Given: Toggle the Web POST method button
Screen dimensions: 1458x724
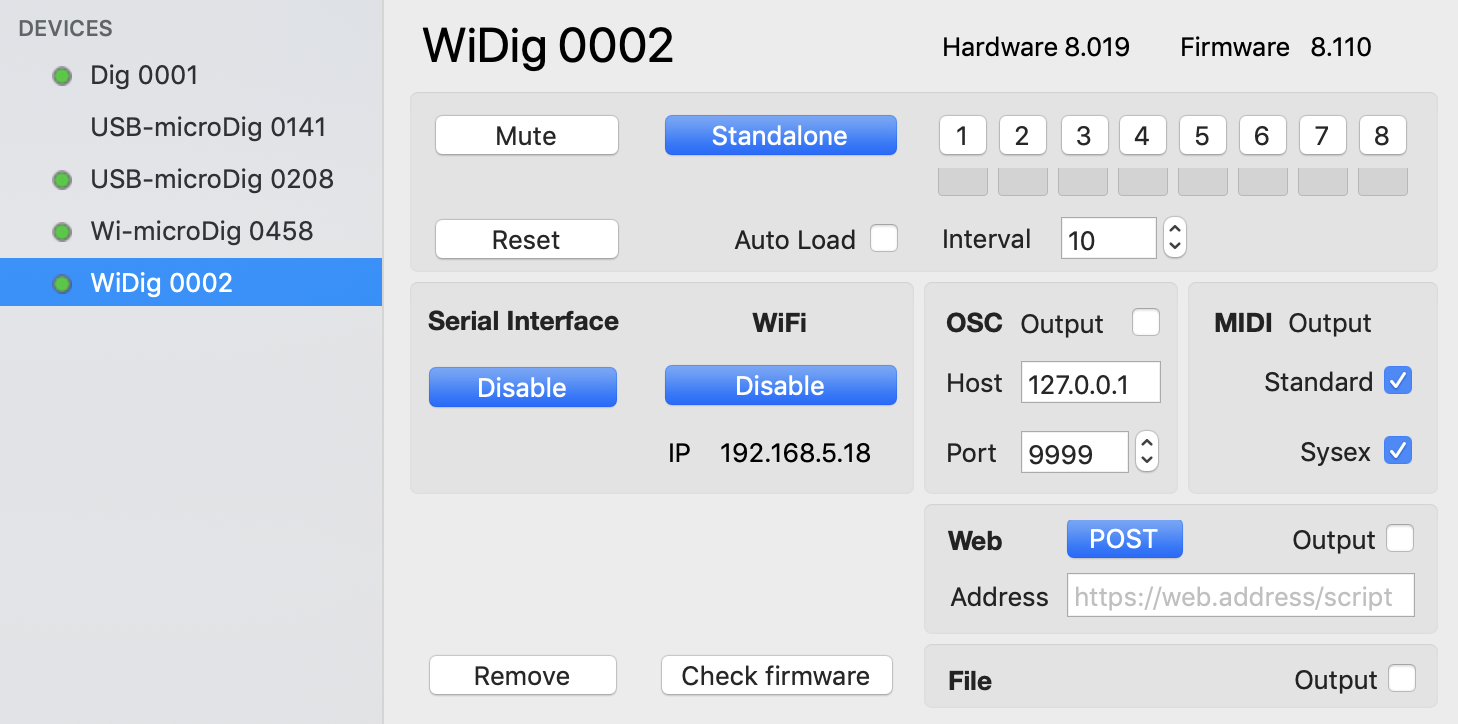Looking at the screenshot, I should tap(1124, 539).
